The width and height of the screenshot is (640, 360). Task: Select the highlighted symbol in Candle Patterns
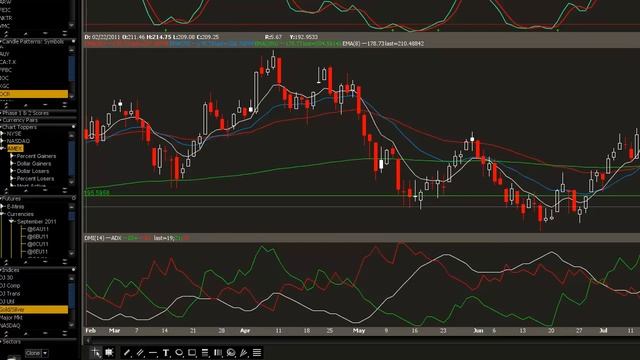click(x=34, y=94)
